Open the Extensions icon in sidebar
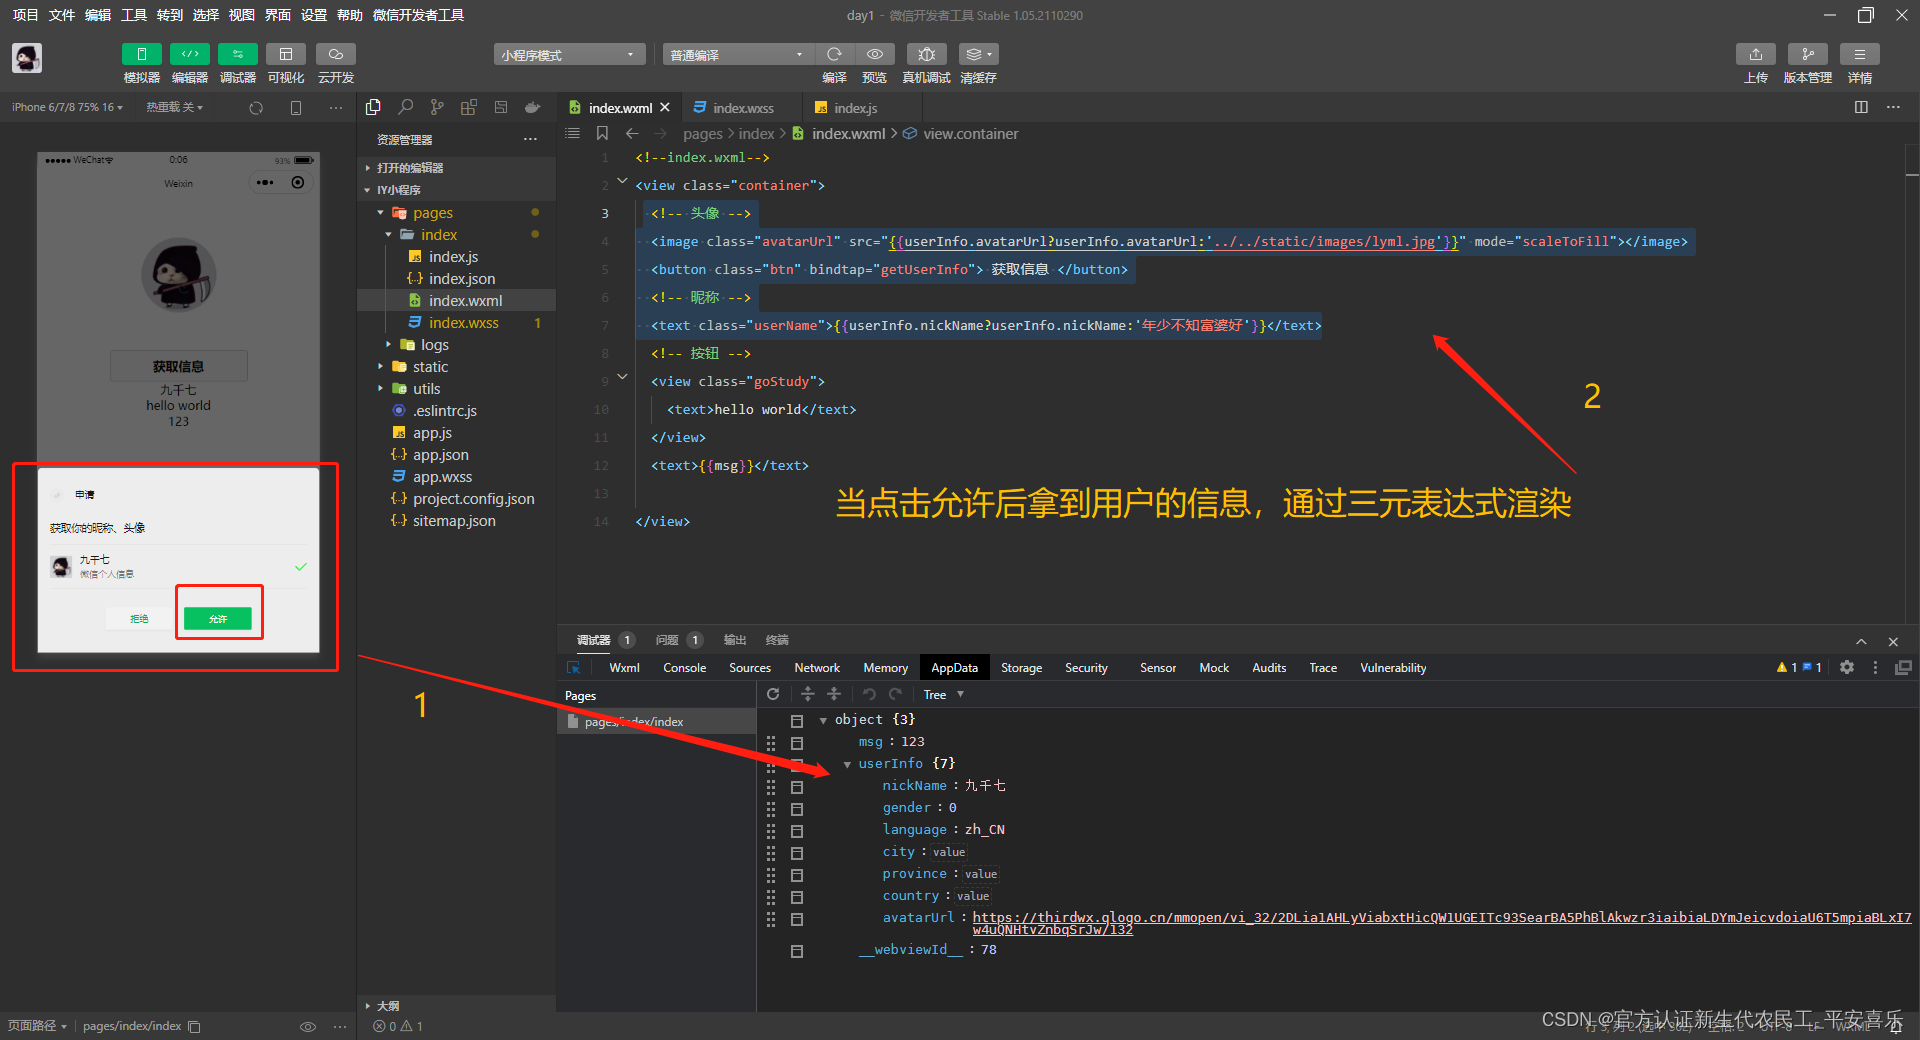This screenshot has width=1920, height=1040. 469,107
